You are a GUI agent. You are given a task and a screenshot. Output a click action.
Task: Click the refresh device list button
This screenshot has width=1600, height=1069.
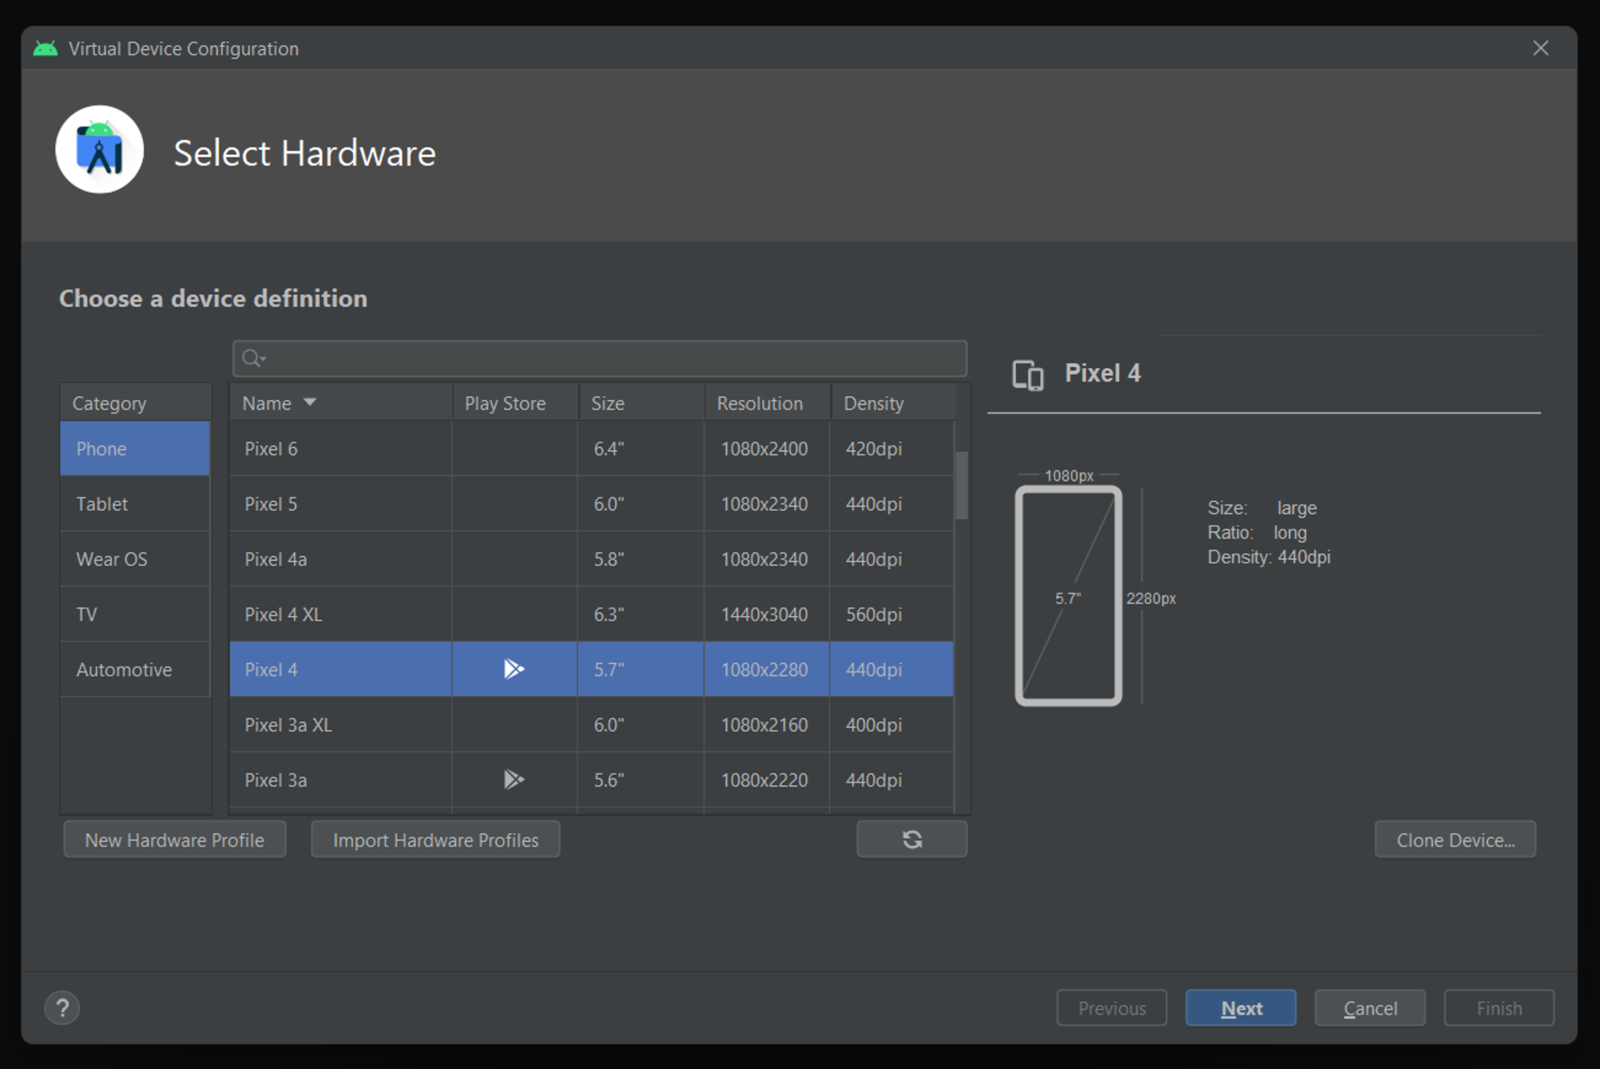tap(912, 839)
